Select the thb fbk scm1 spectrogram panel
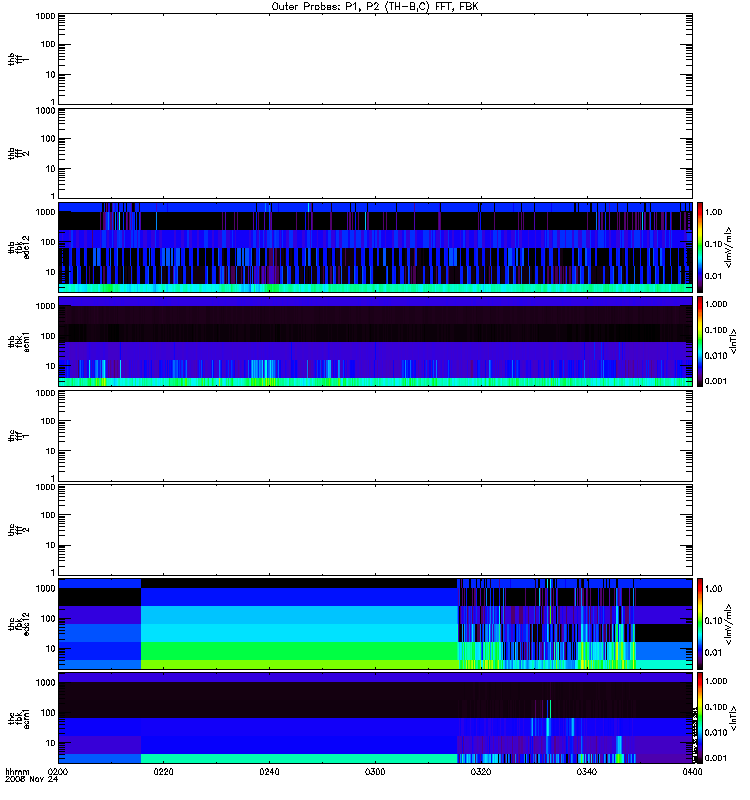Screen dimensions: 750x800 click(375, 341)
